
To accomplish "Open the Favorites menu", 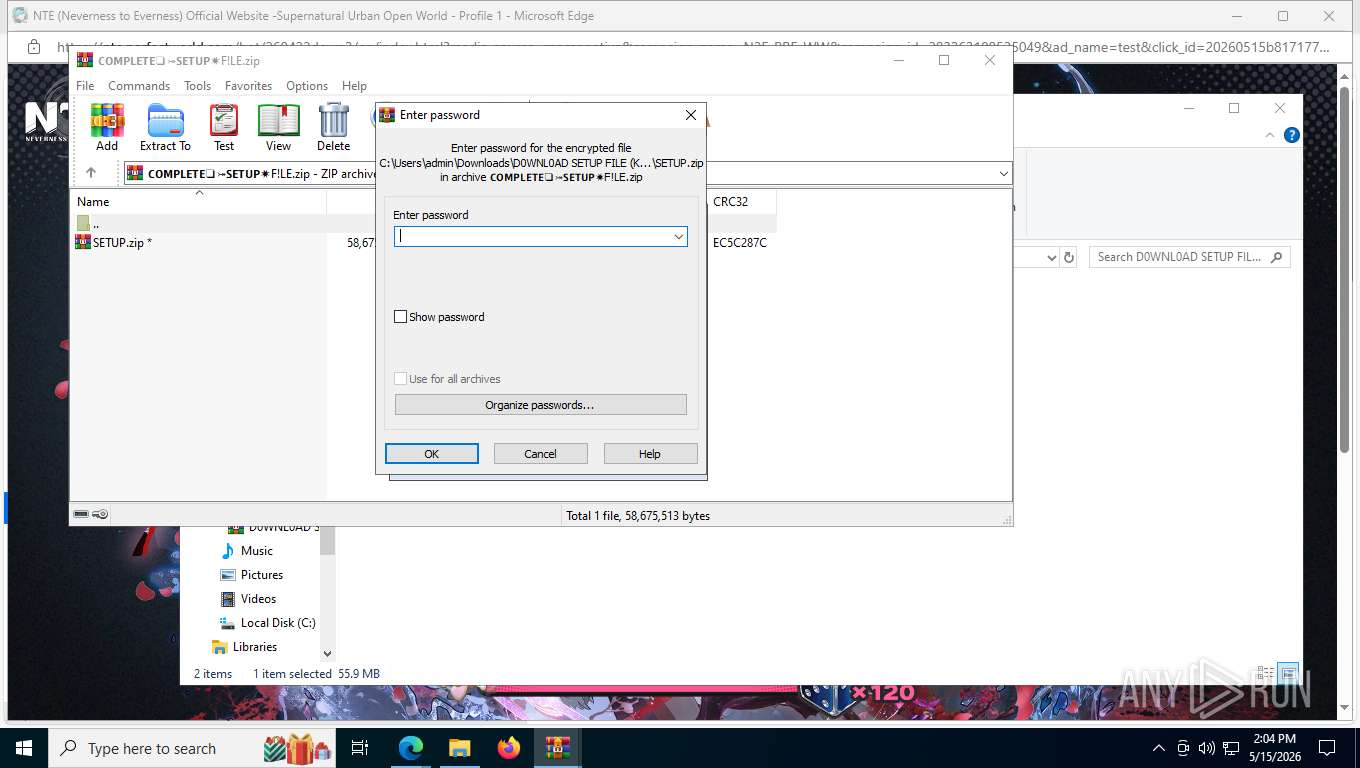I will (248, 86).
